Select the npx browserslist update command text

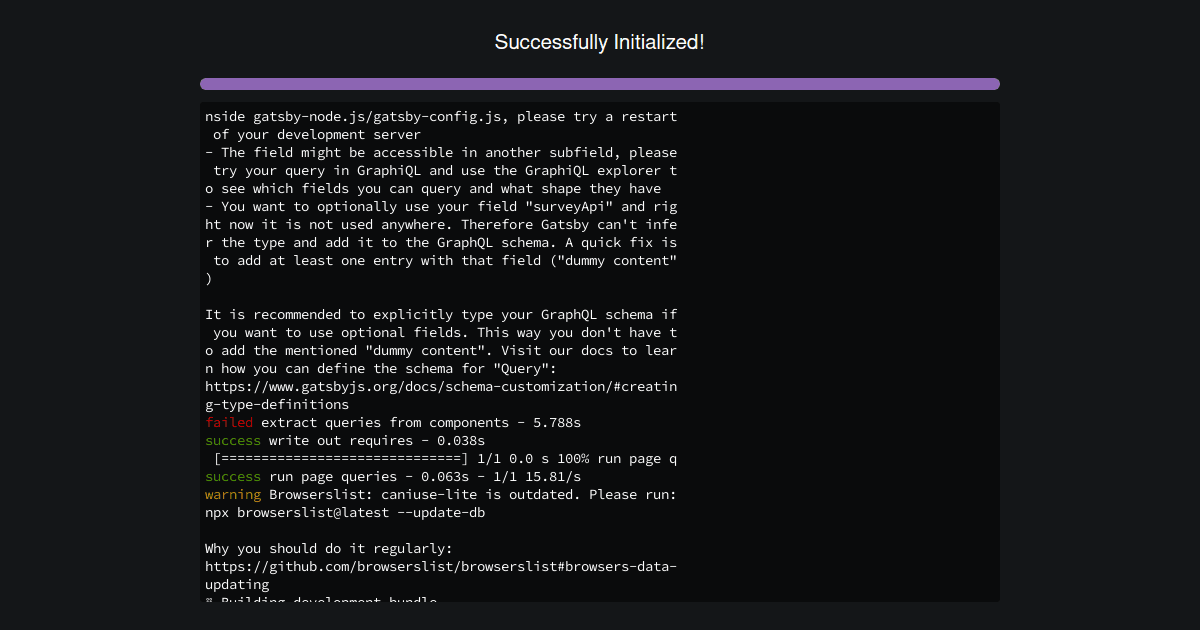pos(345,512)
